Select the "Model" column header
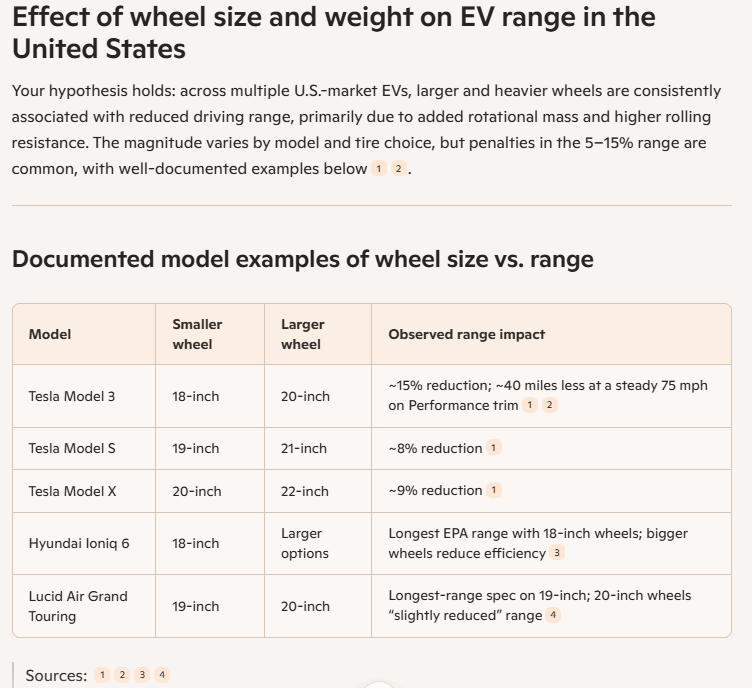The image size is (752, 688). coord(50,334)
